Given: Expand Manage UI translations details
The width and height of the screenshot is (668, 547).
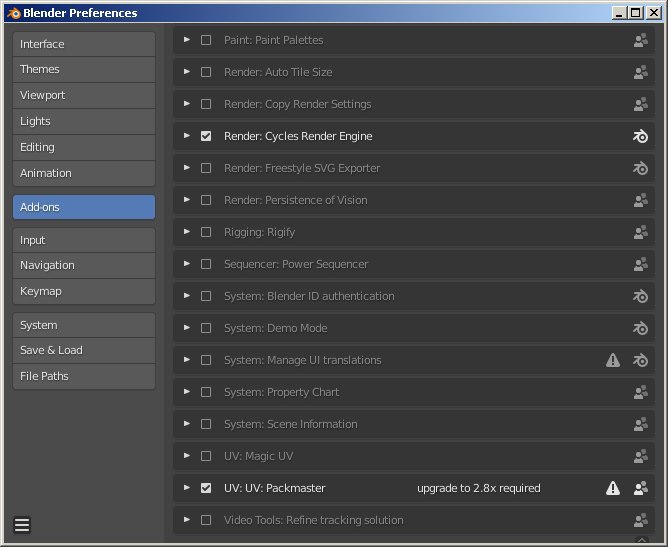Looking at the screenshot, I should 187,360.
